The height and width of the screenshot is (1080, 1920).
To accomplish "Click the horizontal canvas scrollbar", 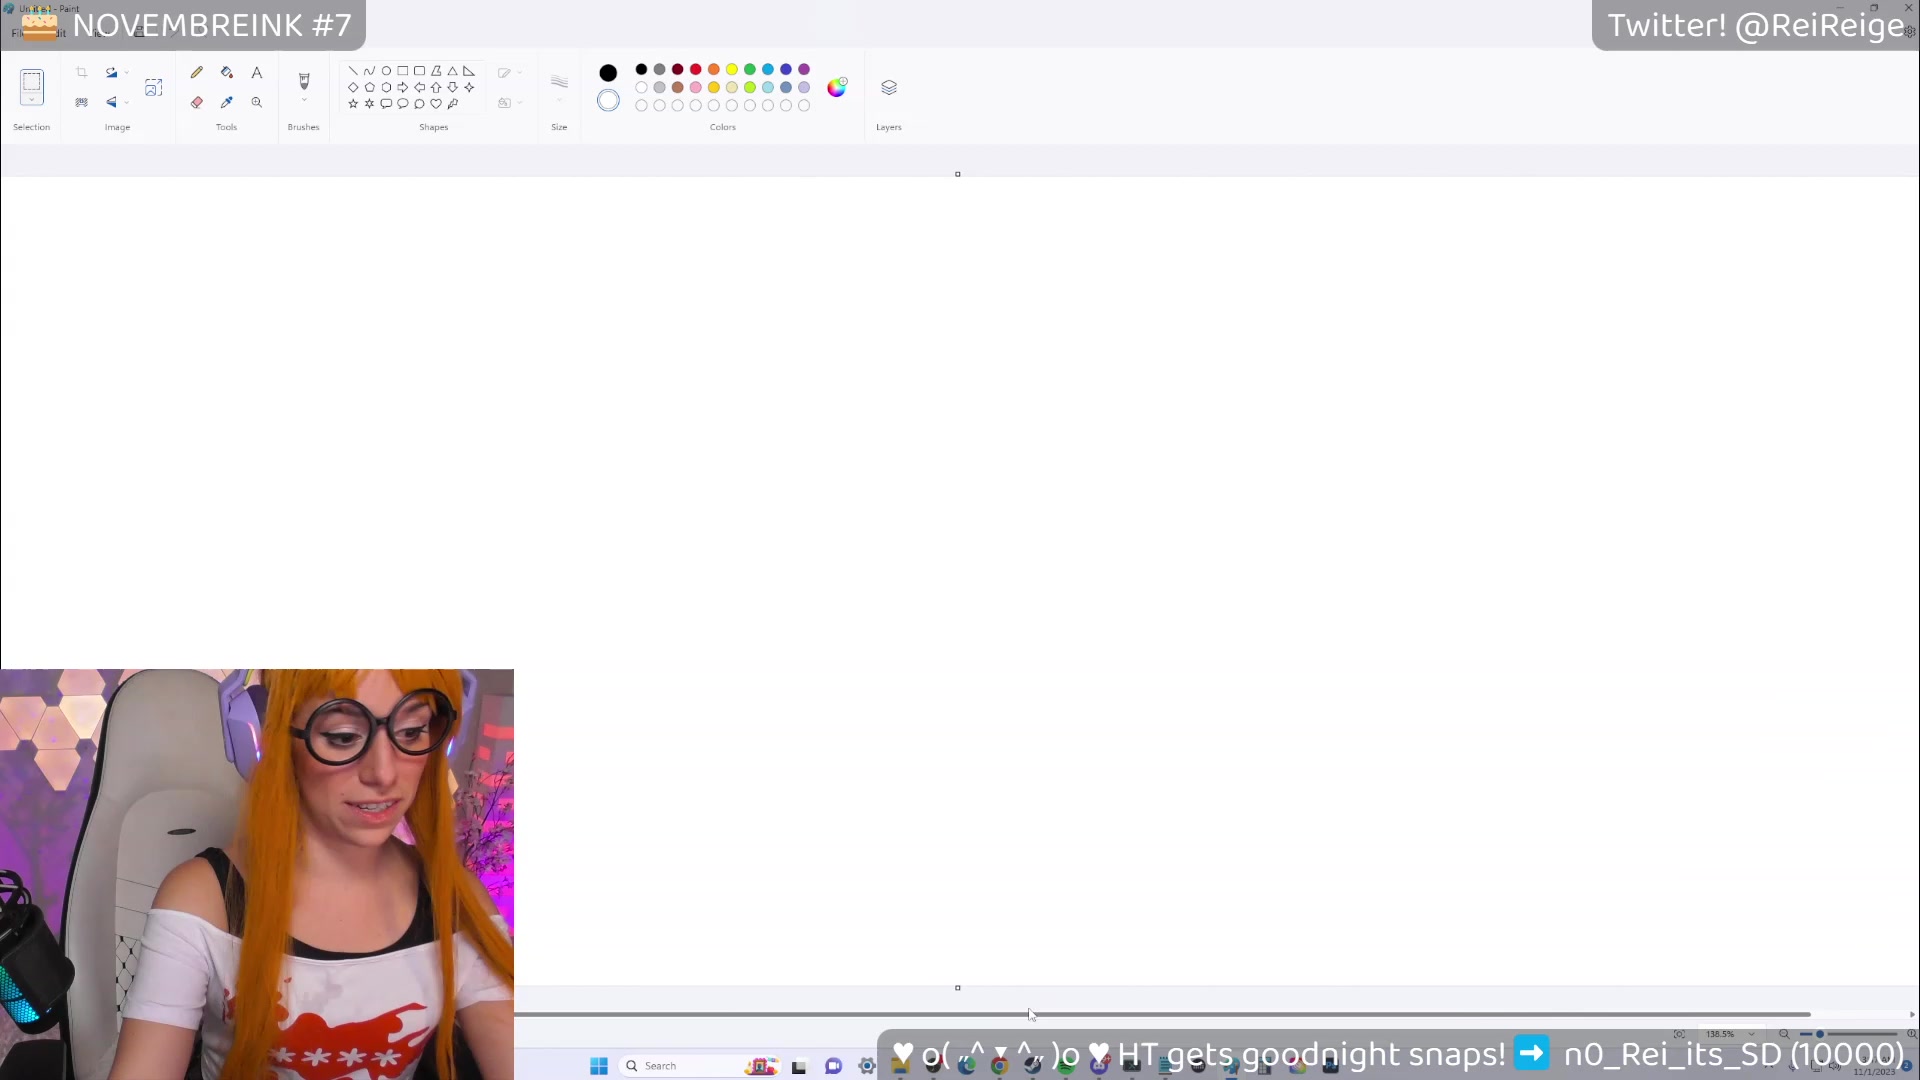I will pyautogui.click(x=1163, y=1014).
